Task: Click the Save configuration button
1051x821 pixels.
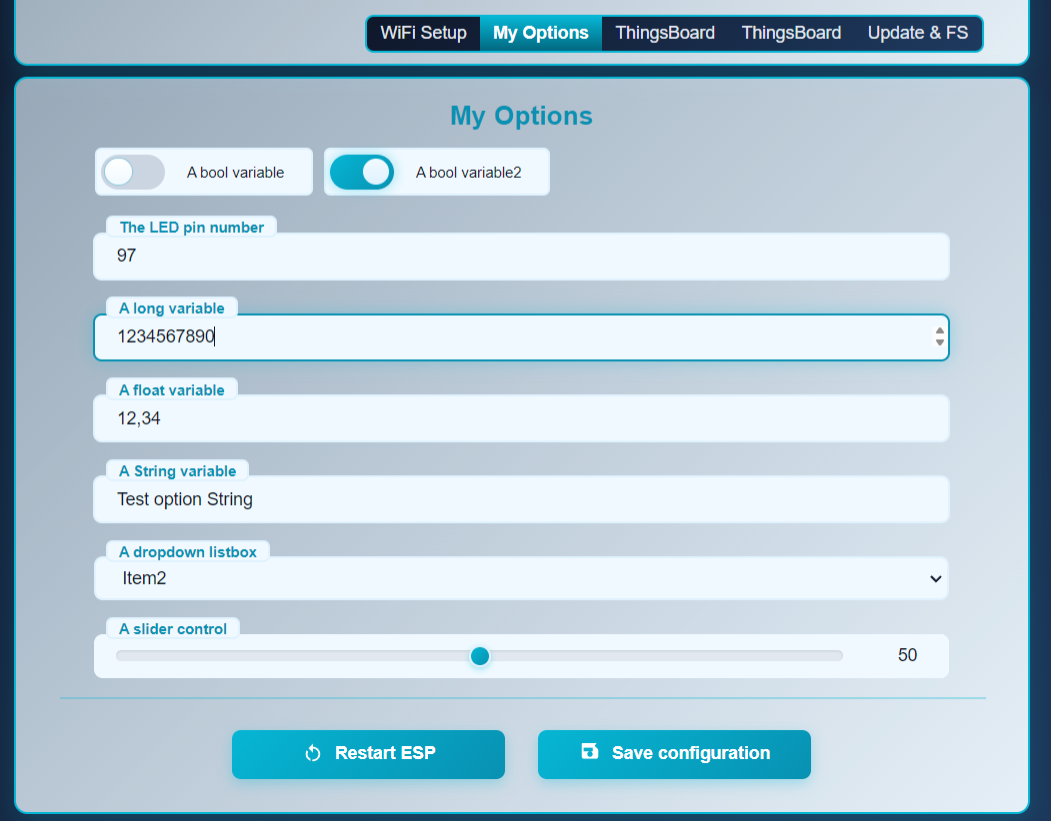Action: 674,754
